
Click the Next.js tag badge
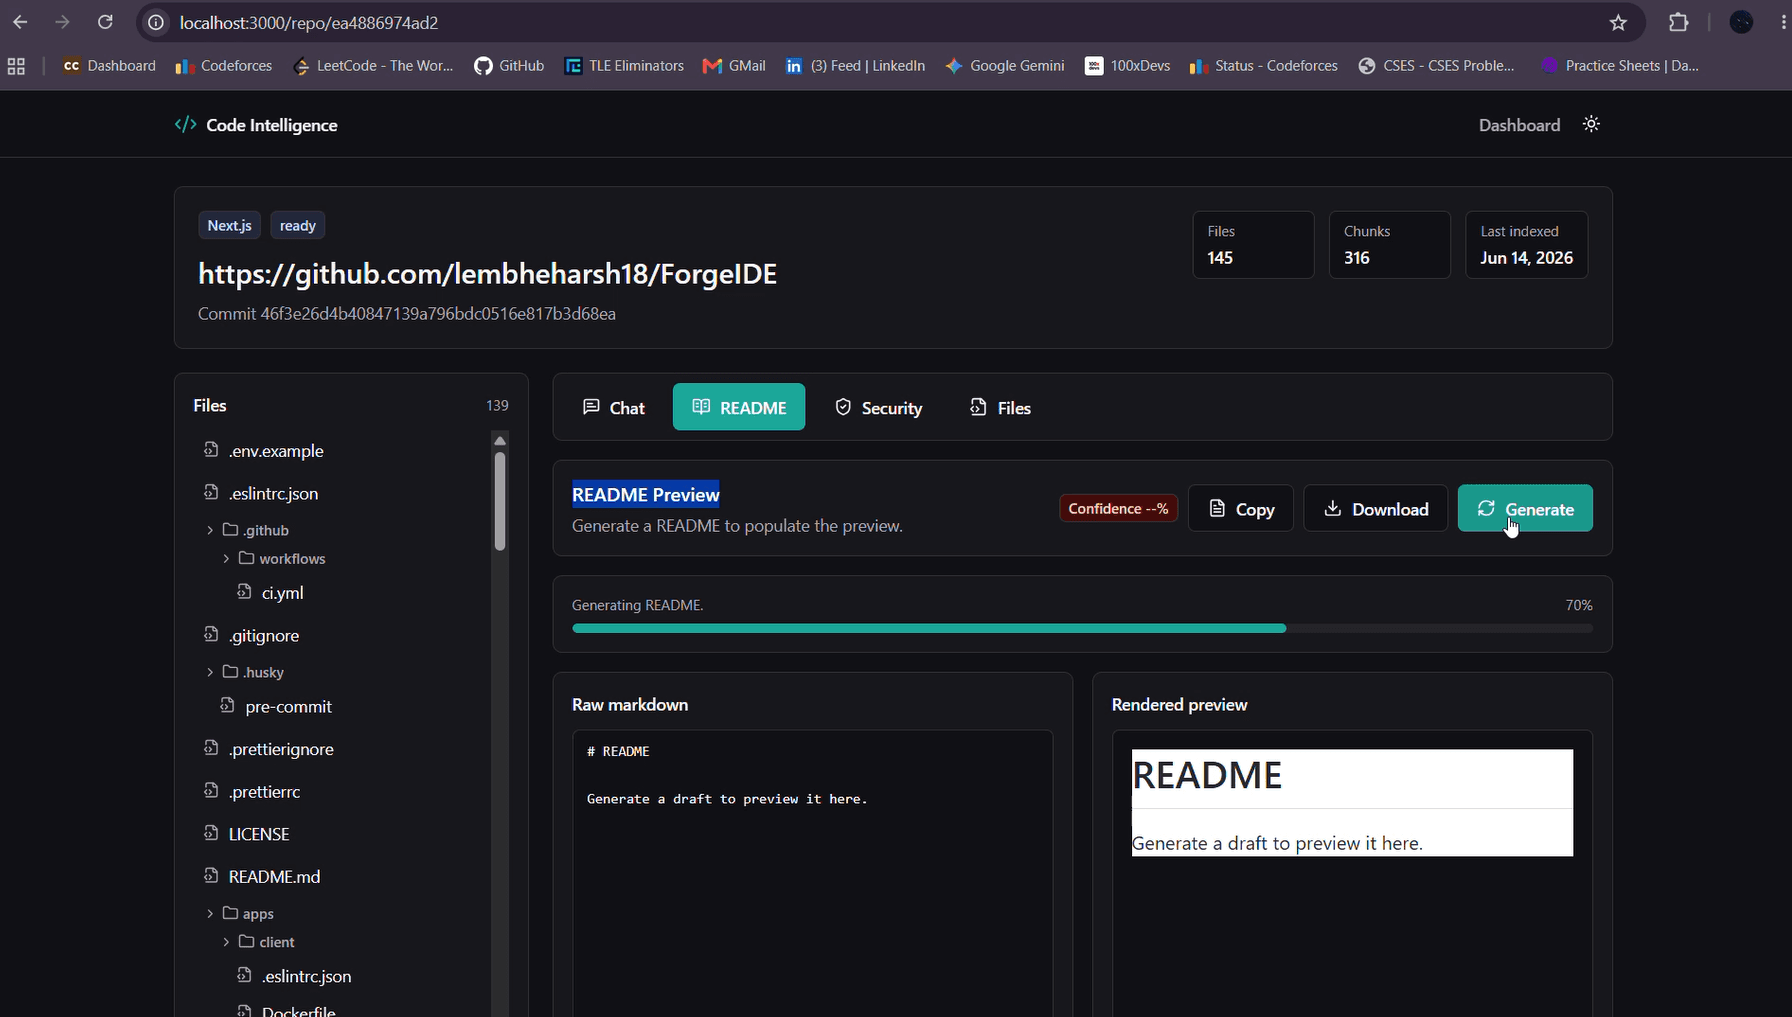point(229,225)
